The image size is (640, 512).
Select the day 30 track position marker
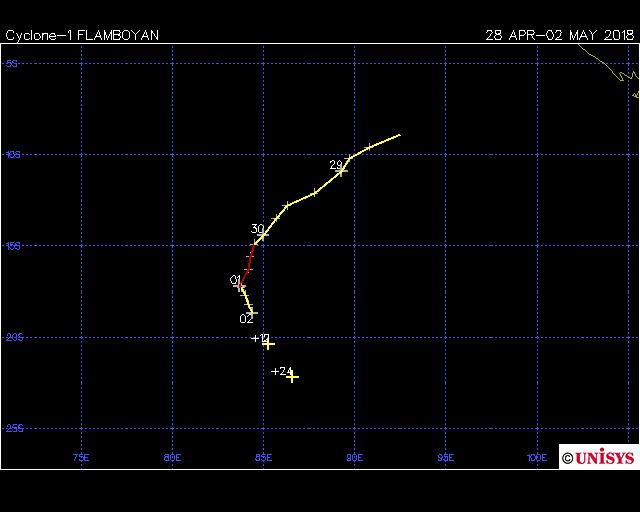[263, 234]
